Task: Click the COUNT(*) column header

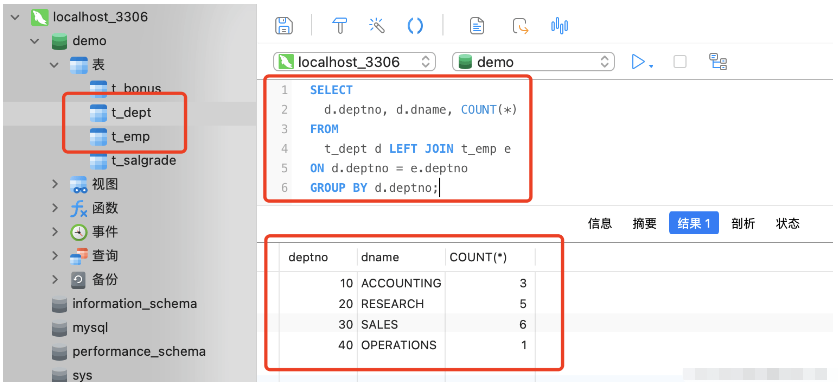Action: pyautogui.click(x=490, y=257)
